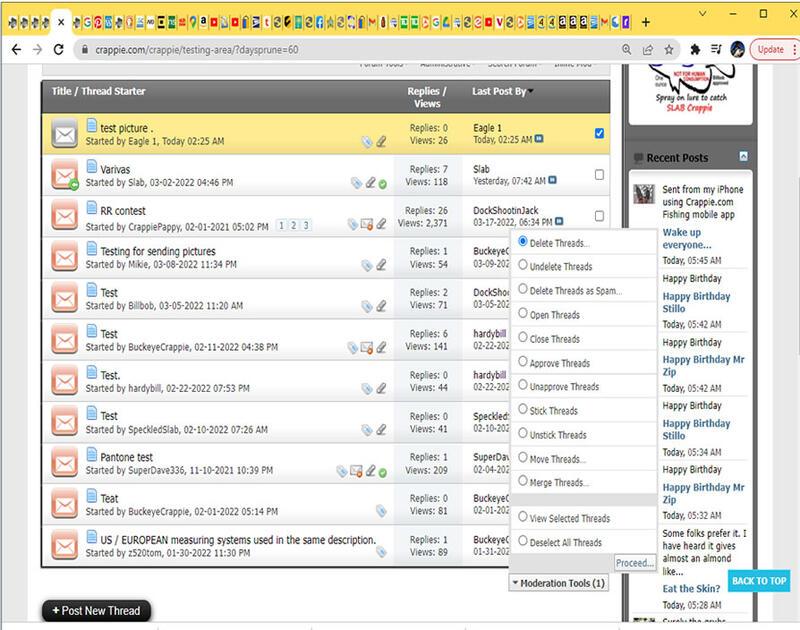Click the Post New Thread button
Viewport: 800px width, 630px height.
coord(96,611)
